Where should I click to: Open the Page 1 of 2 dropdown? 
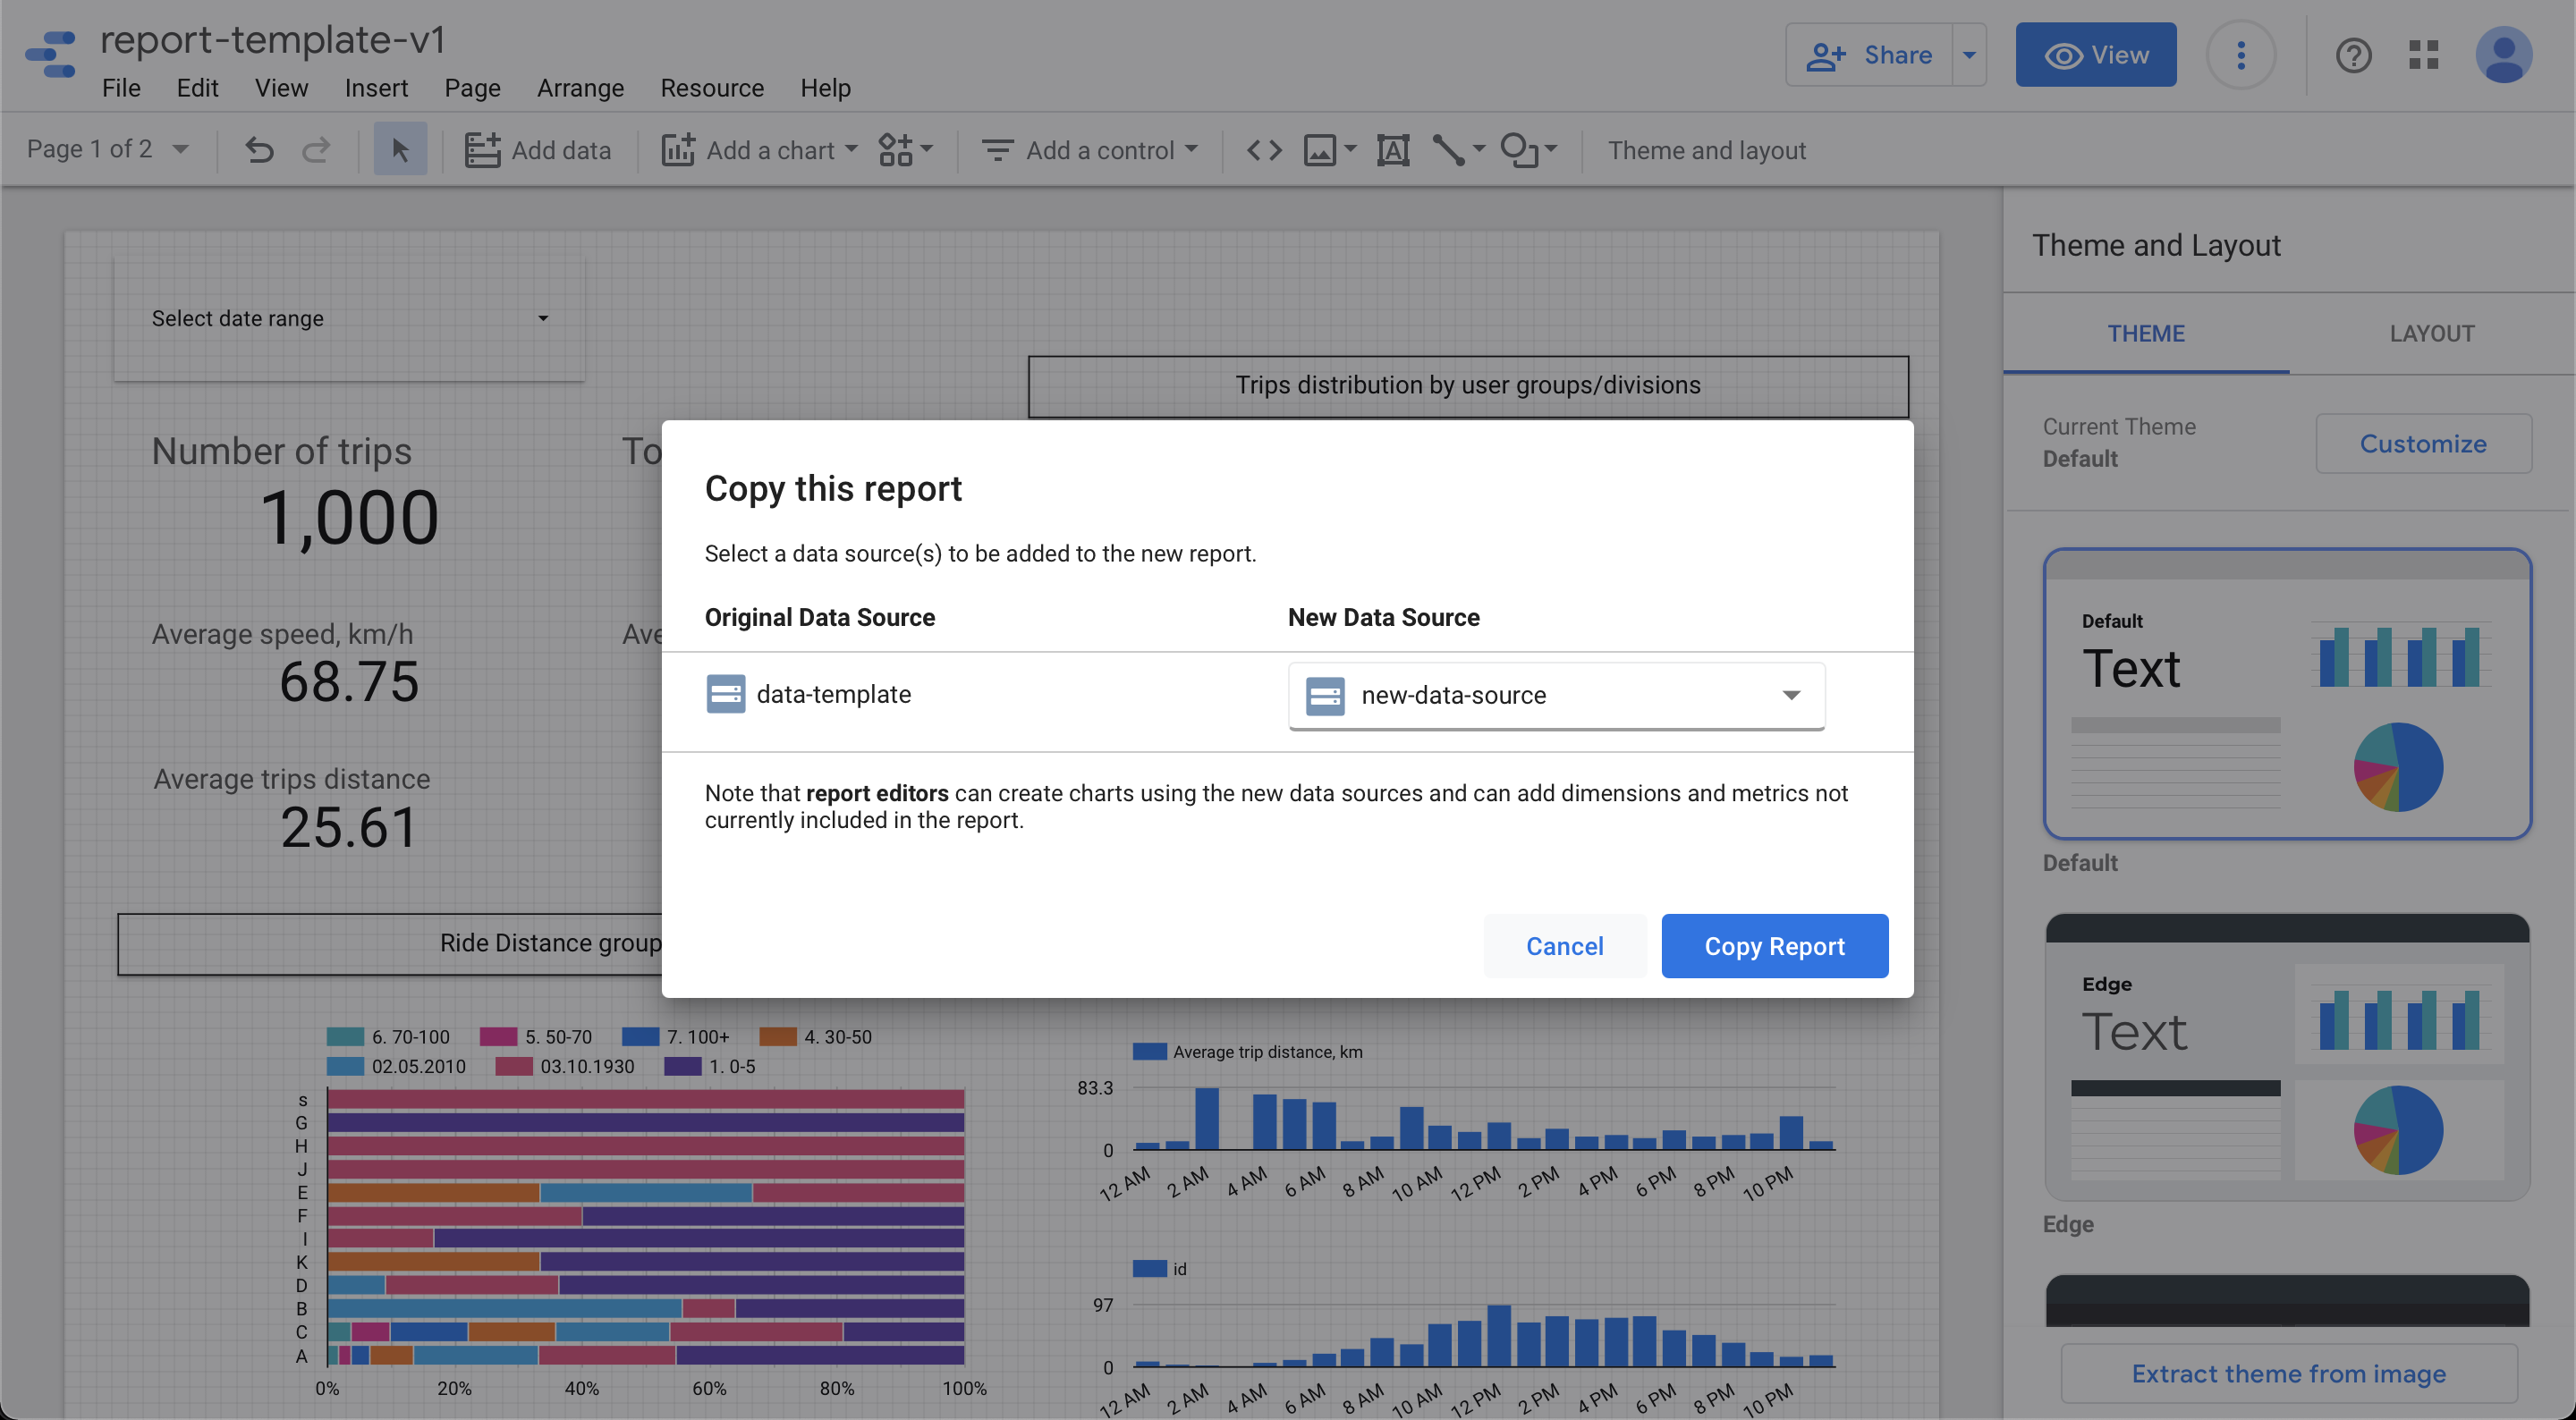[108, 149]
